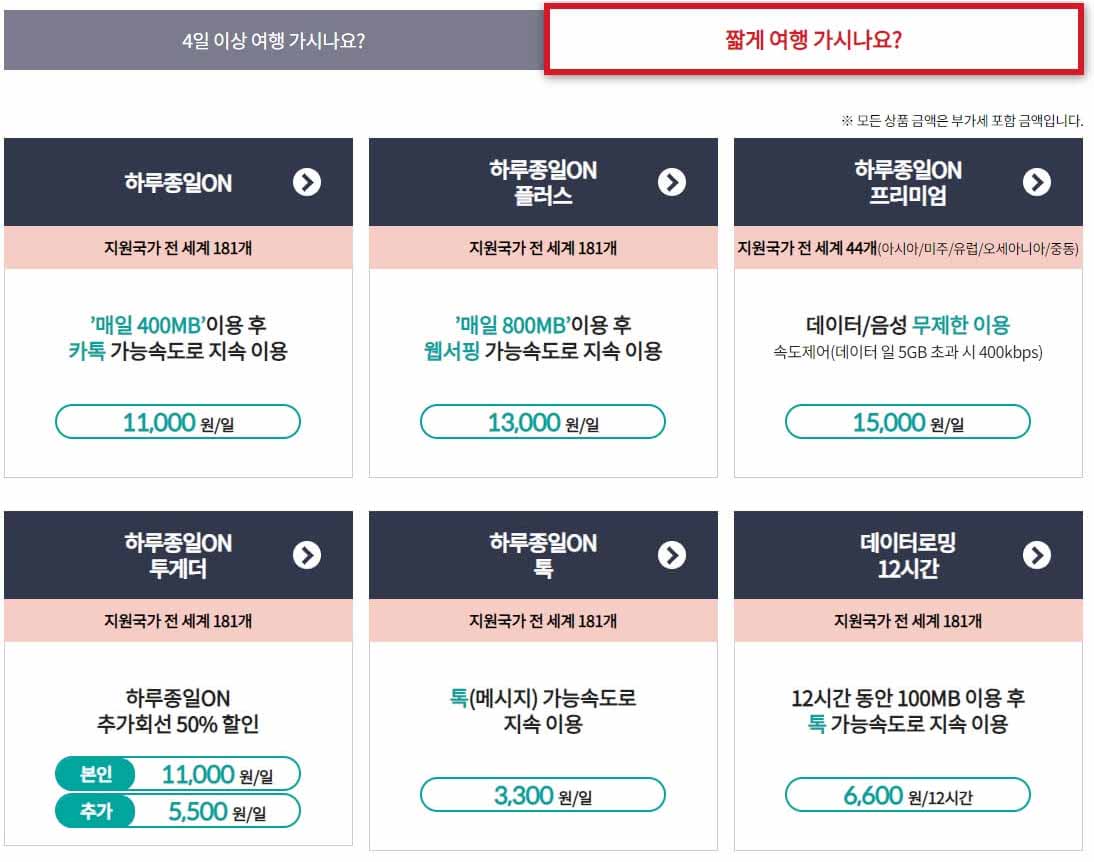Click the 13,000 원/일 price button

tap(541, 421)
